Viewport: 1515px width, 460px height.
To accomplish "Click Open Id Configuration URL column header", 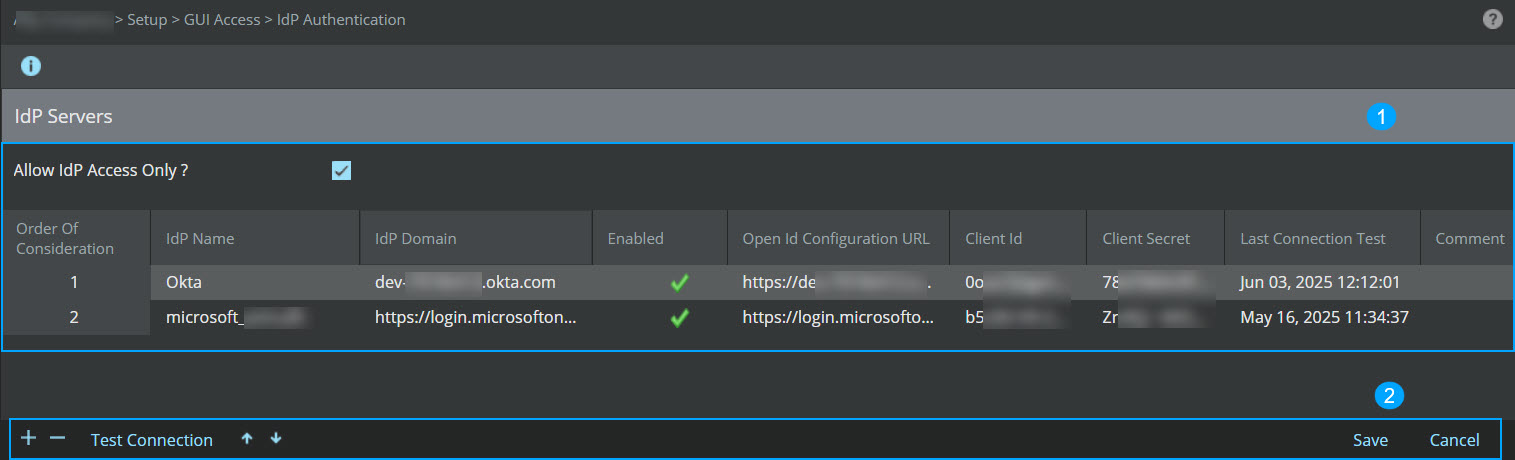I will (838, 238).
